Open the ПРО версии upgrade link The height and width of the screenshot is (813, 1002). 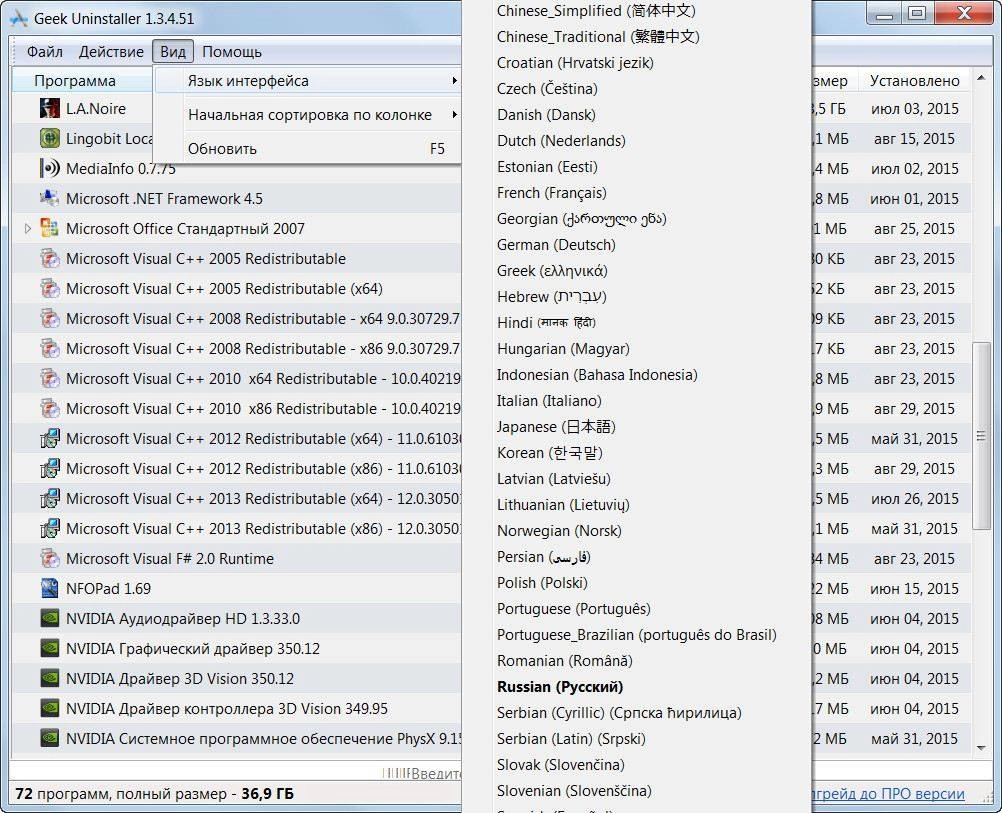[x=888, y=794]
